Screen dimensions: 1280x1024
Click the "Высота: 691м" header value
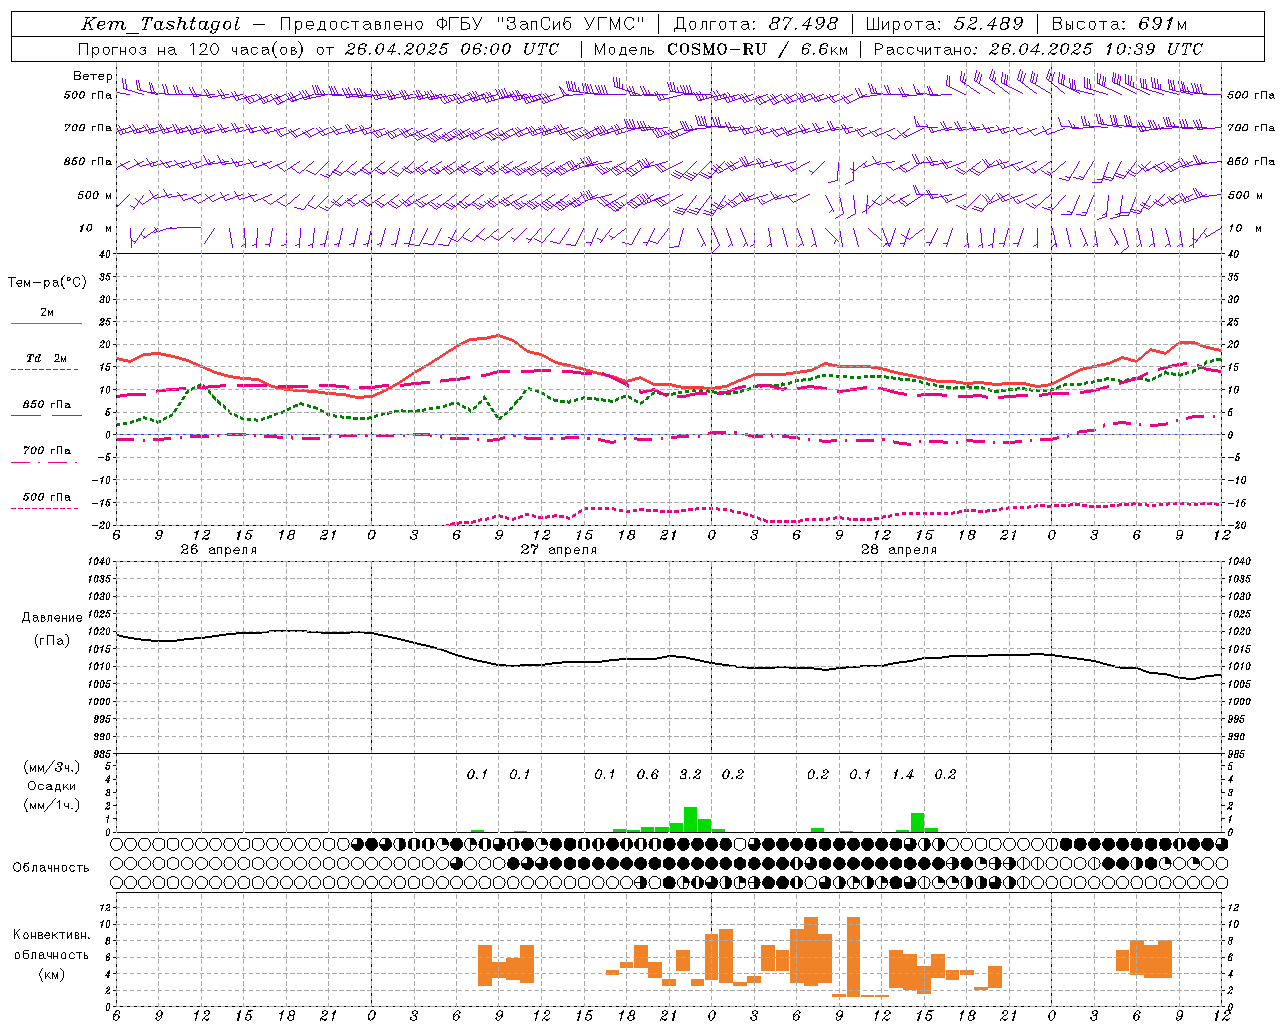tap(1120, 24)
